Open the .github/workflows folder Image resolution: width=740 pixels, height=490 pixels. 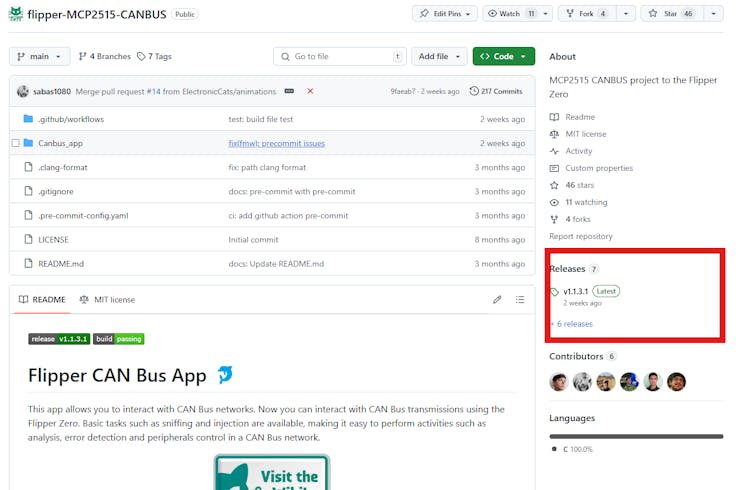pyautogui.click(x=71, y=119)
